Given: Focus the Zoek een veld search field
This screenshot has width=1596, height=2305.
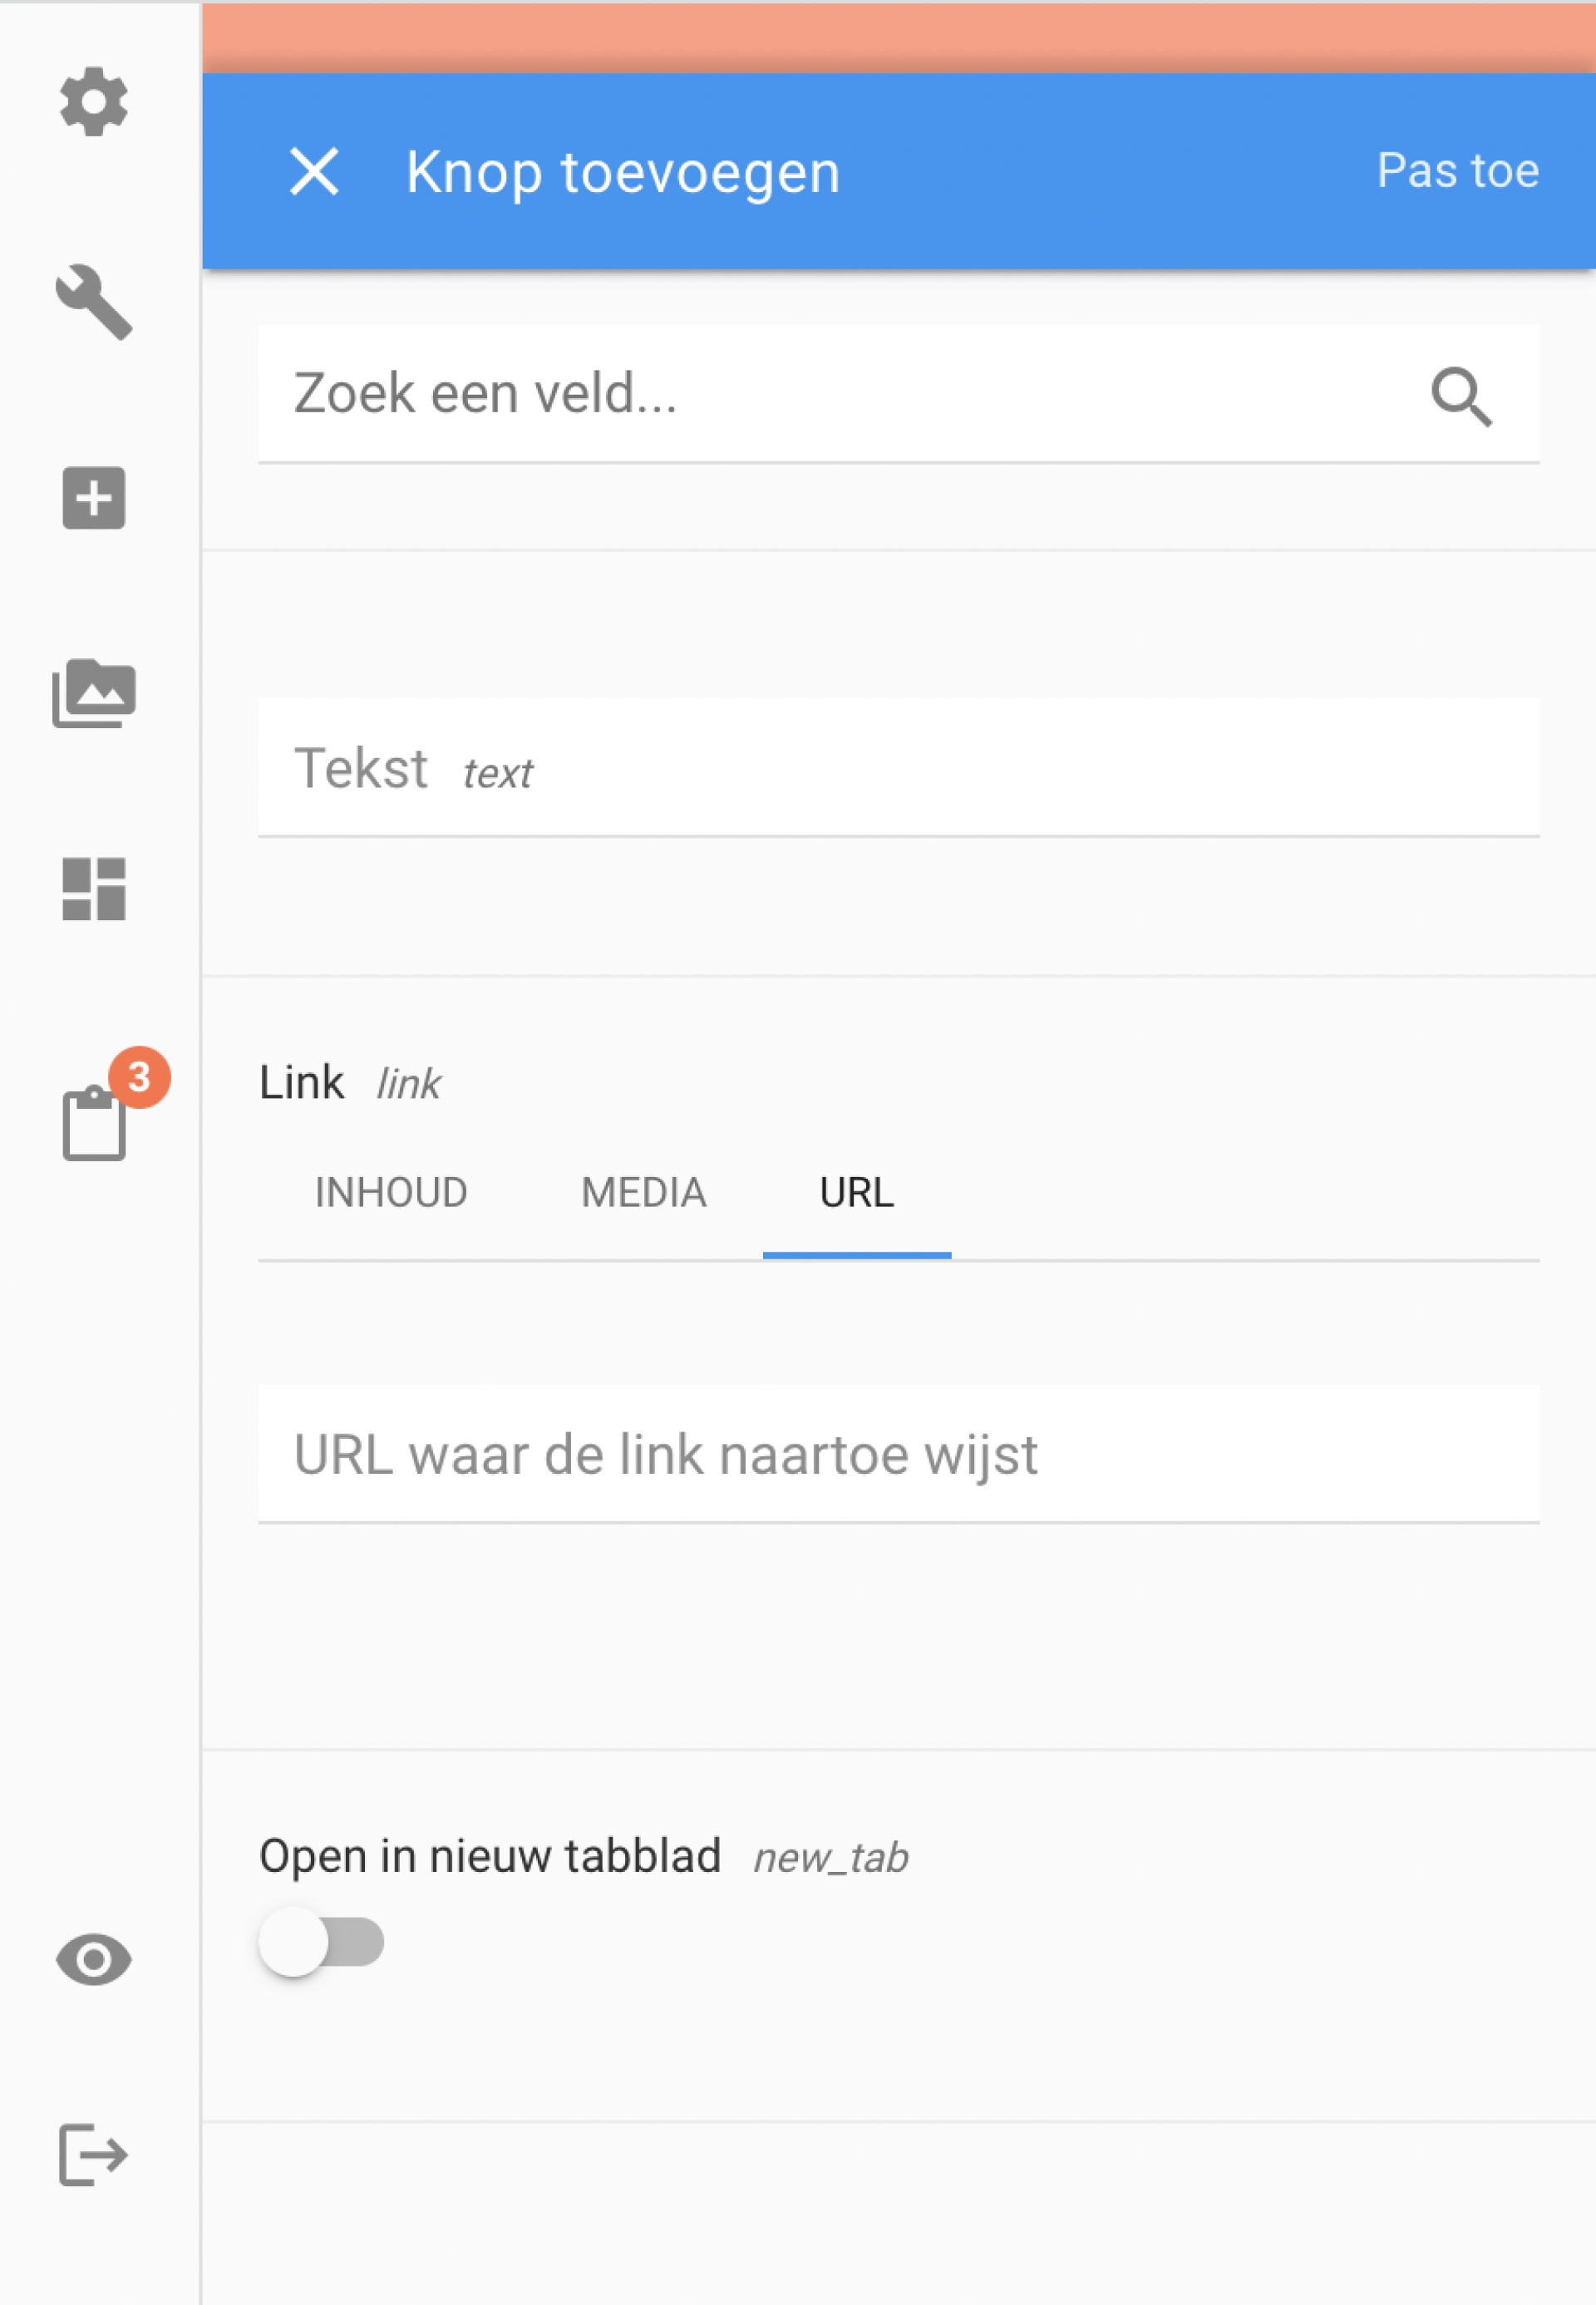Looking at the screenshot, I should (898, 393).
